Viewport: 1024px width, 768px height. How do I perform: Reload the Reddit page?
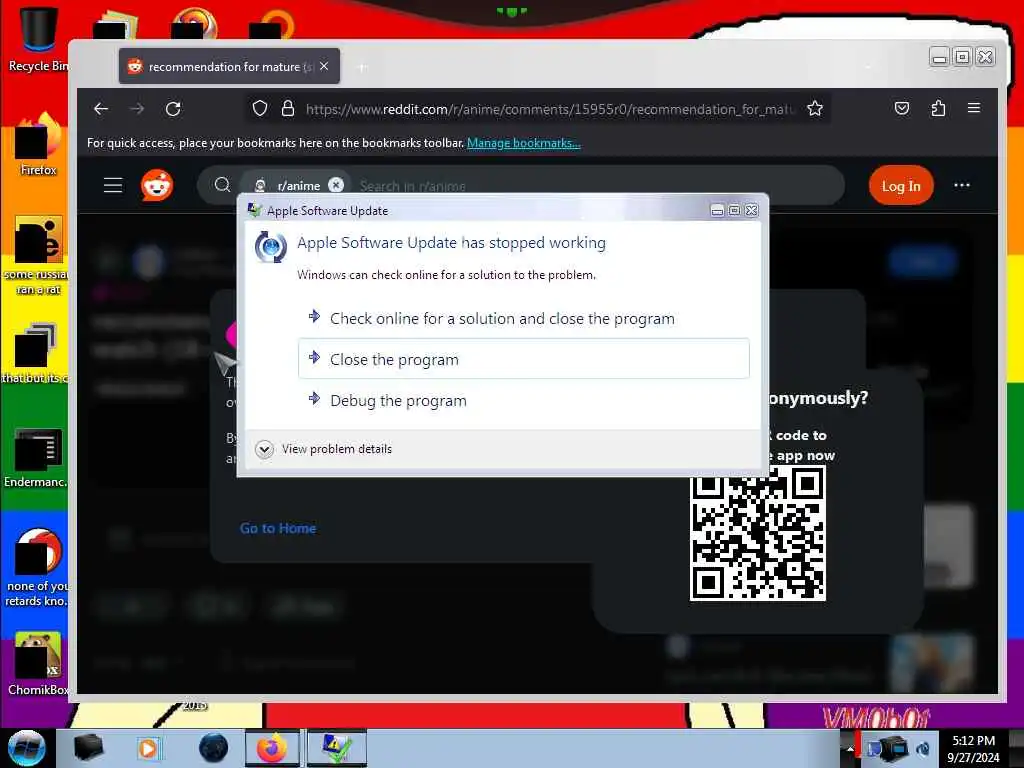pyautogui.click(x=173, y=108)
